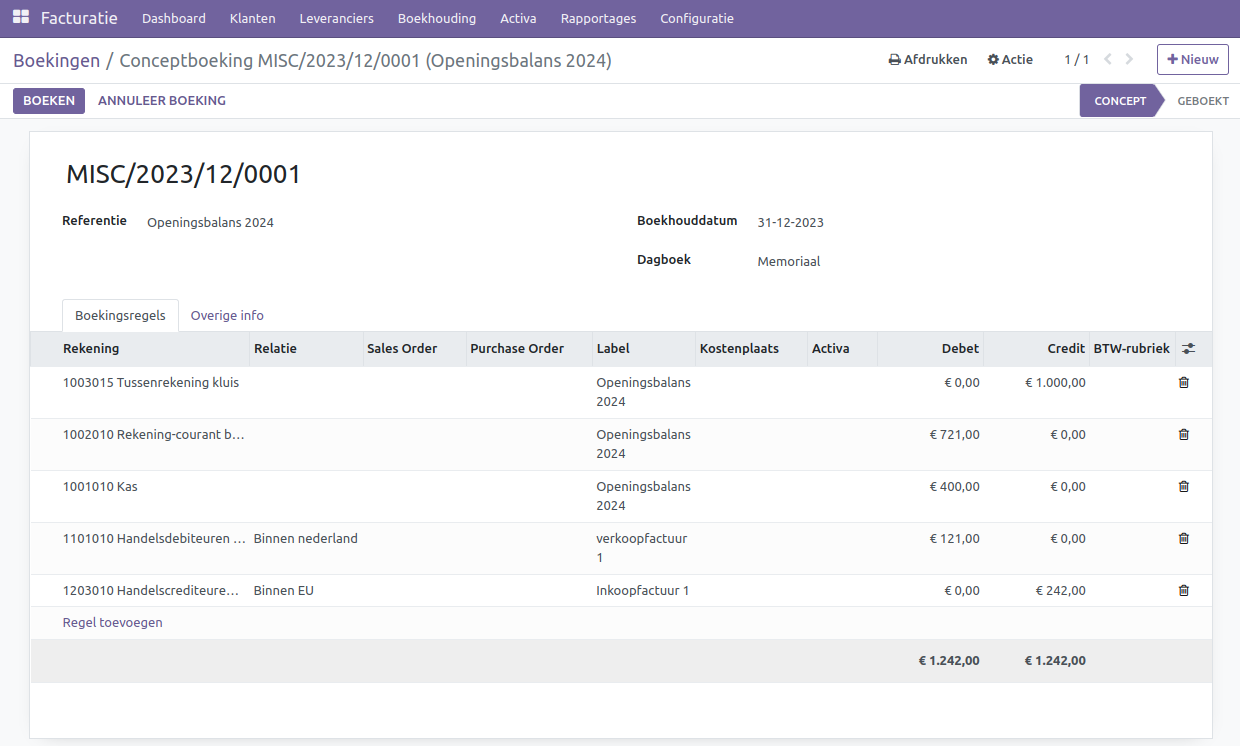Click Annuleer boeking

(x=162, y=101)
